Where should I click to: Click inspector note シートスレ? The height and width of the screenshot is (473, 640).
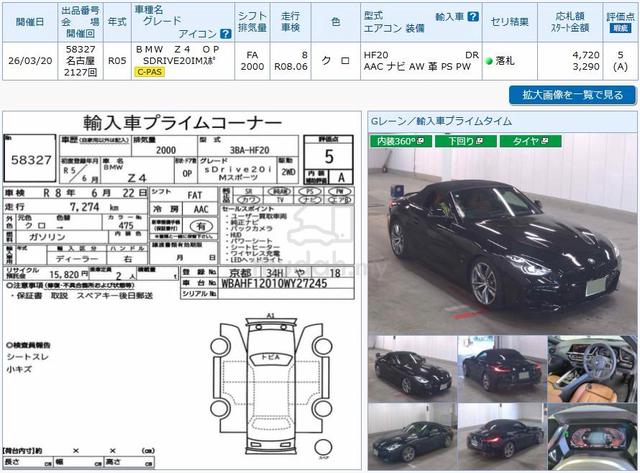pos(27,357)
